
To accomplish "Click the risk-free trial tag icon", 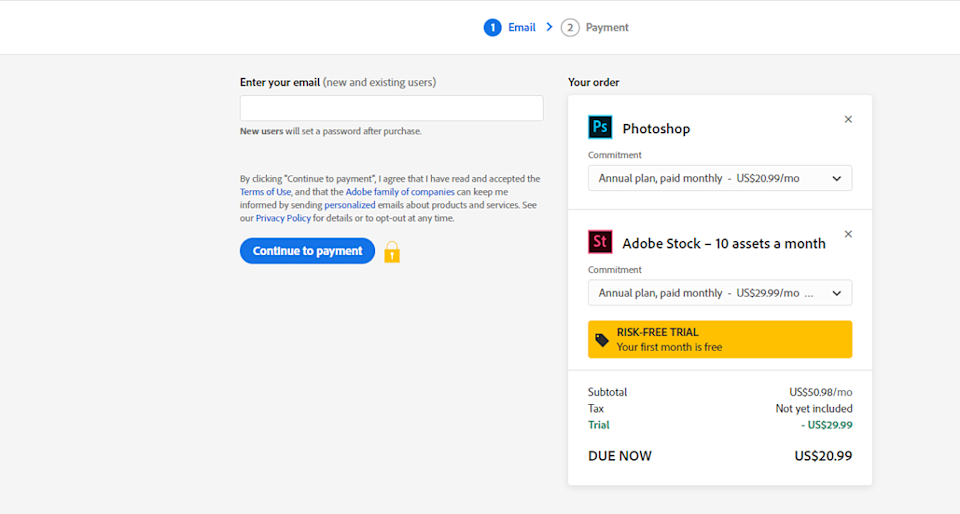I will pos(602,340).
